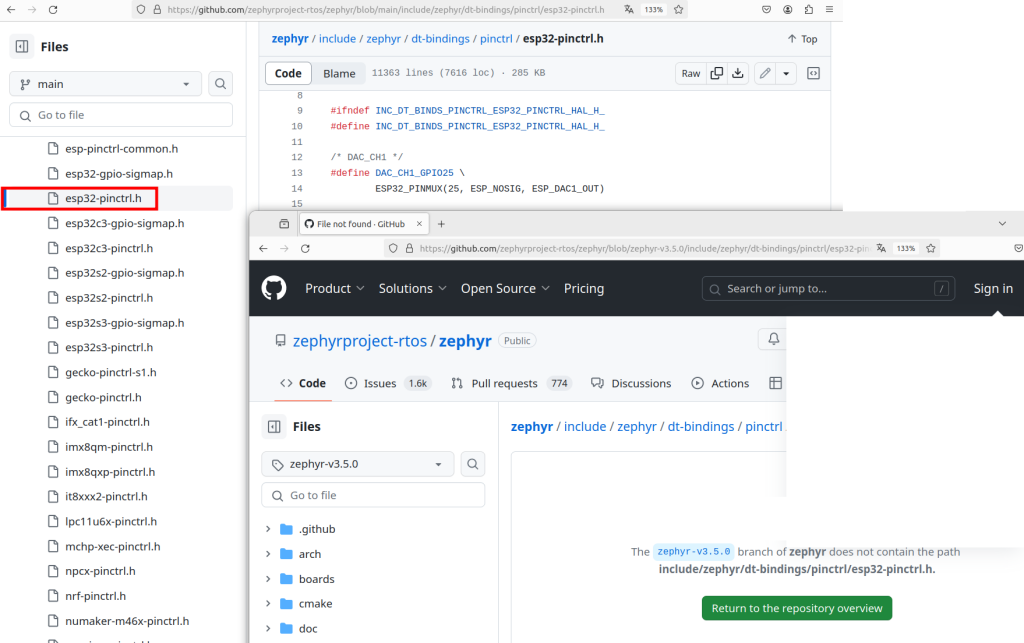
Task: Open edit options dropdown arrow next to pencil
Action: [x=786, y=73]
